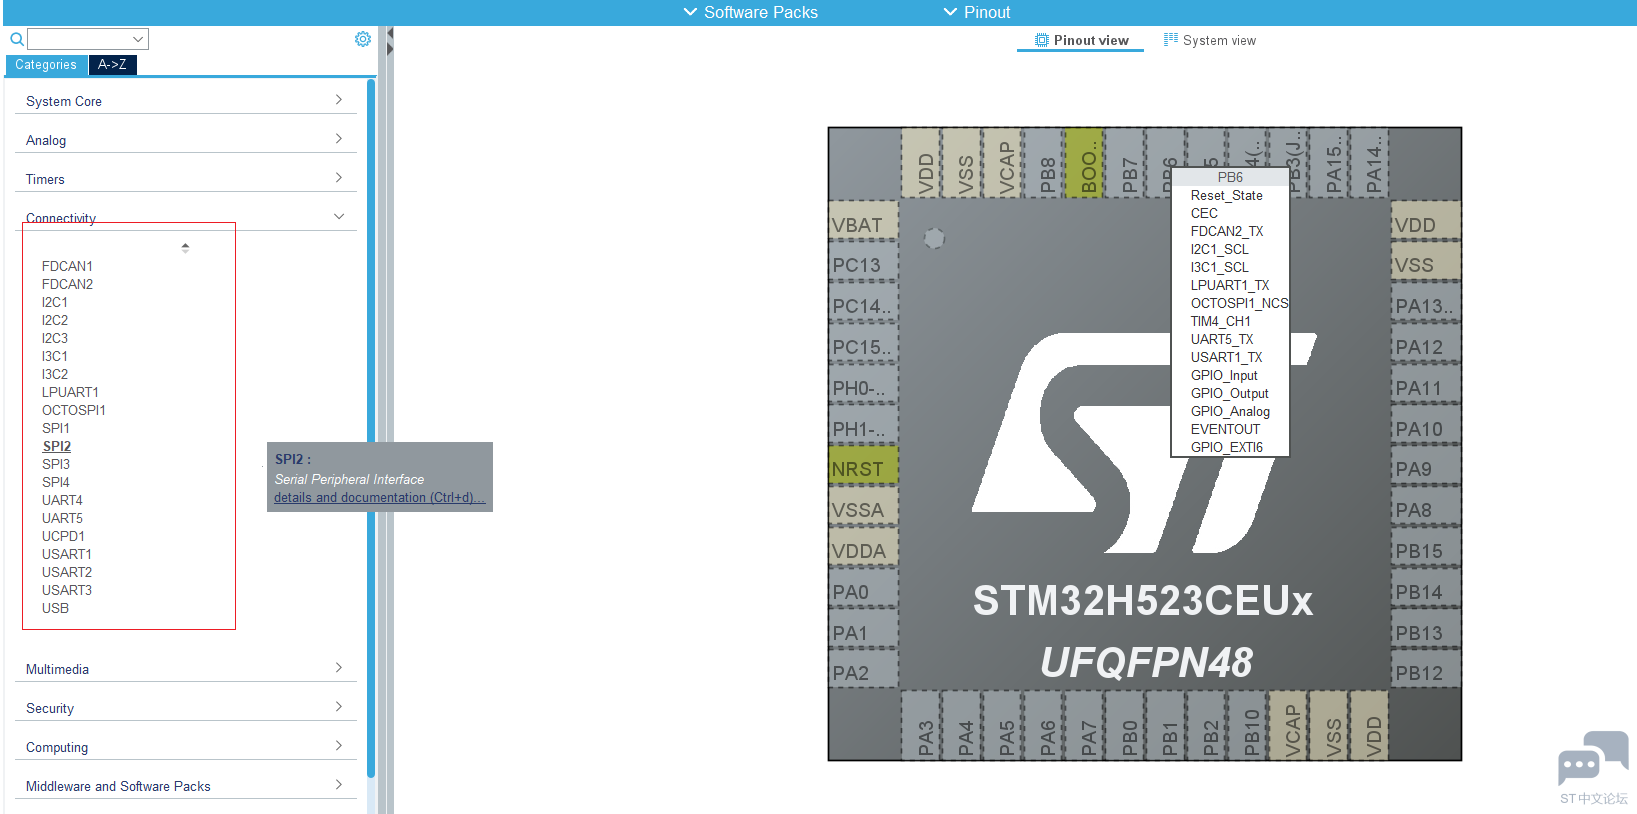Select SPI3 peripheral

tap(56, 464)
